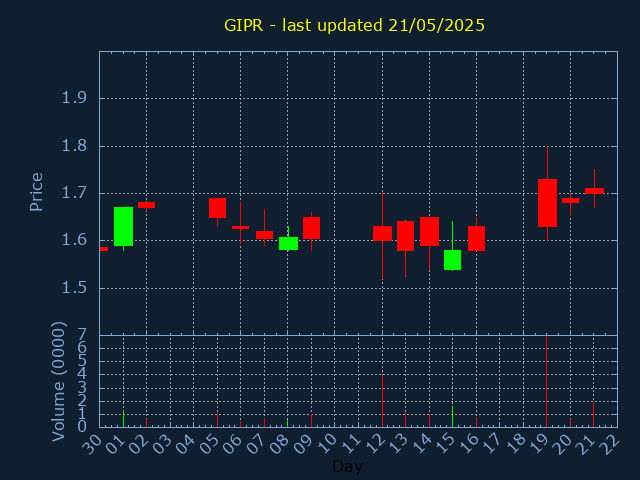
Task: Select the small red candlestick for day 20
Action: tap(570, 200)
